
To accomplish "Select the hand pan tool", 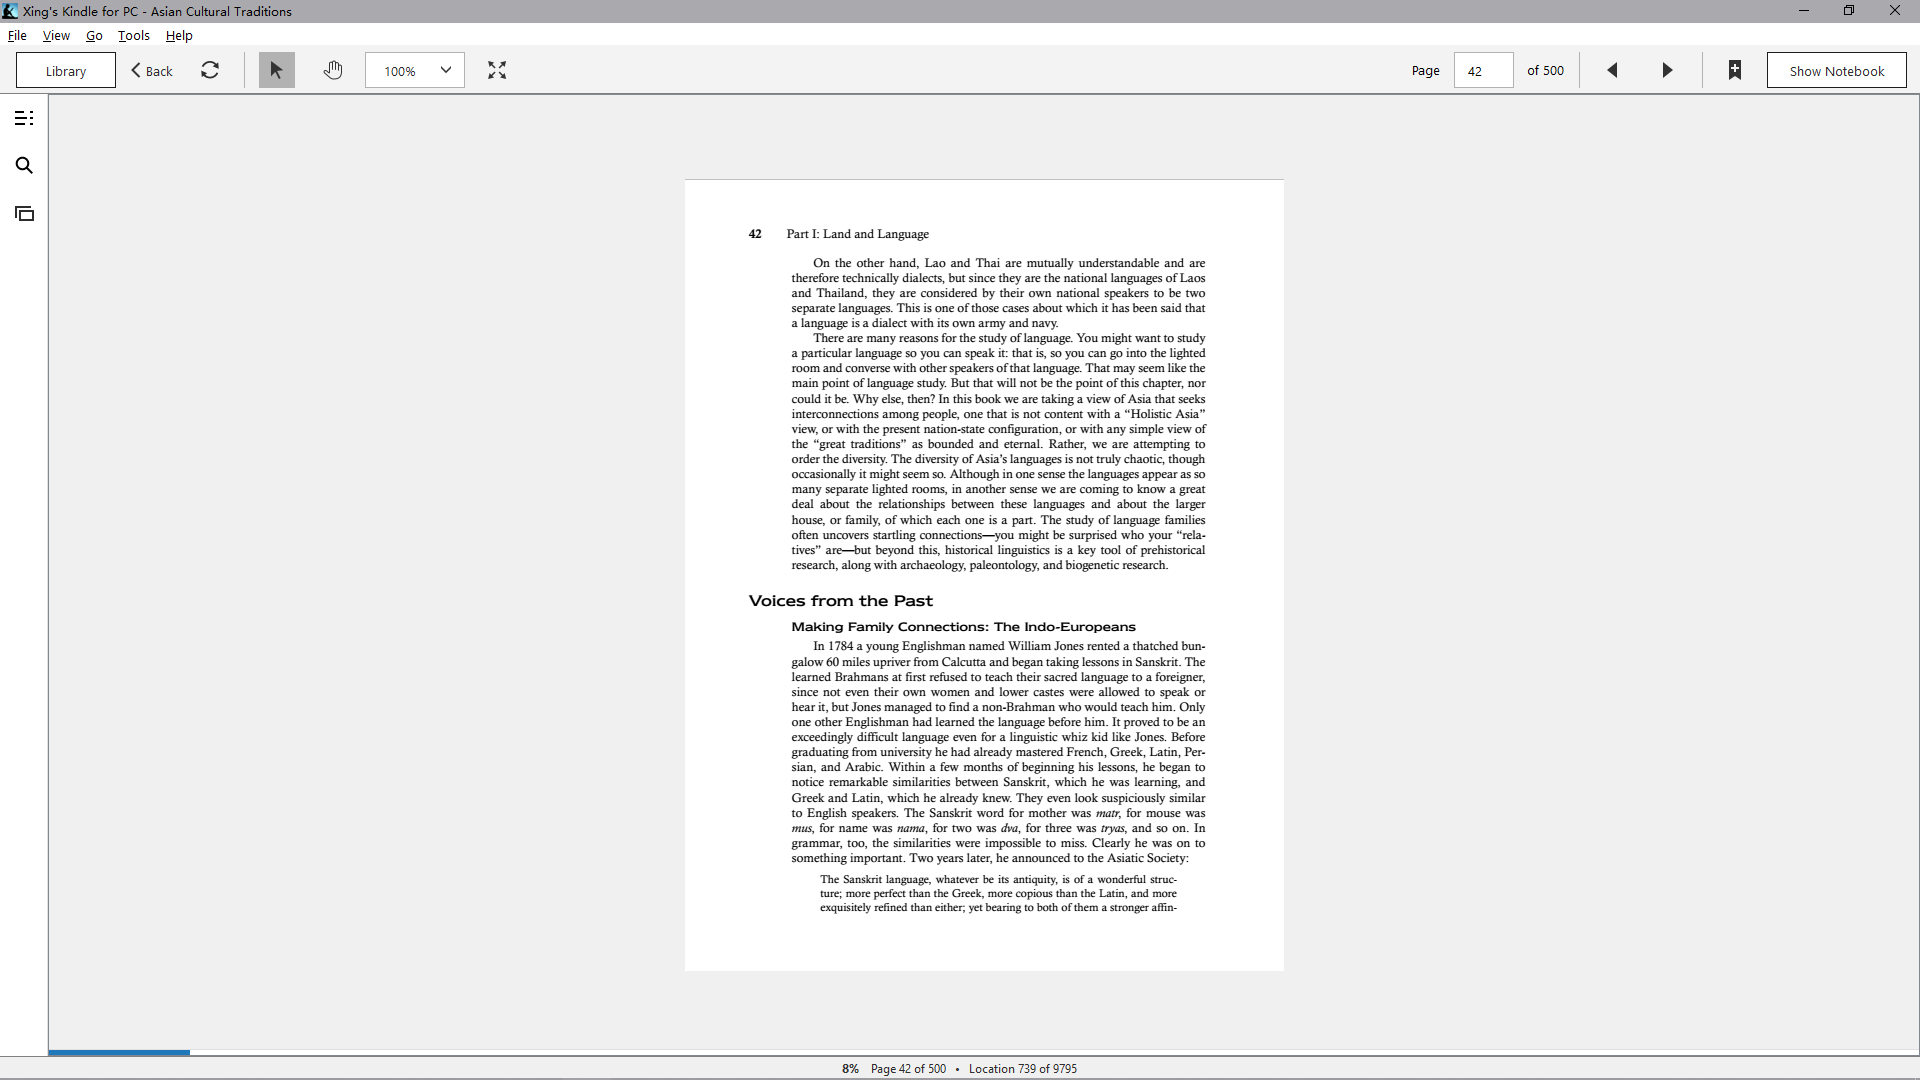I will pyautogui.click(x=333, y=70).
